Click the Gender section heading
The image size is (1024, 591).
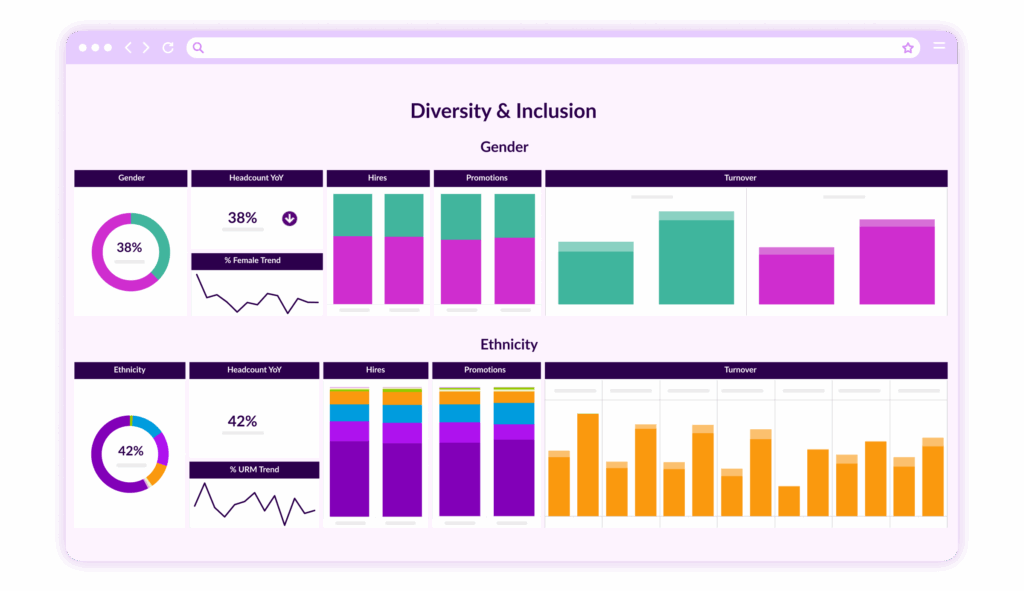(x=503, y=146)
